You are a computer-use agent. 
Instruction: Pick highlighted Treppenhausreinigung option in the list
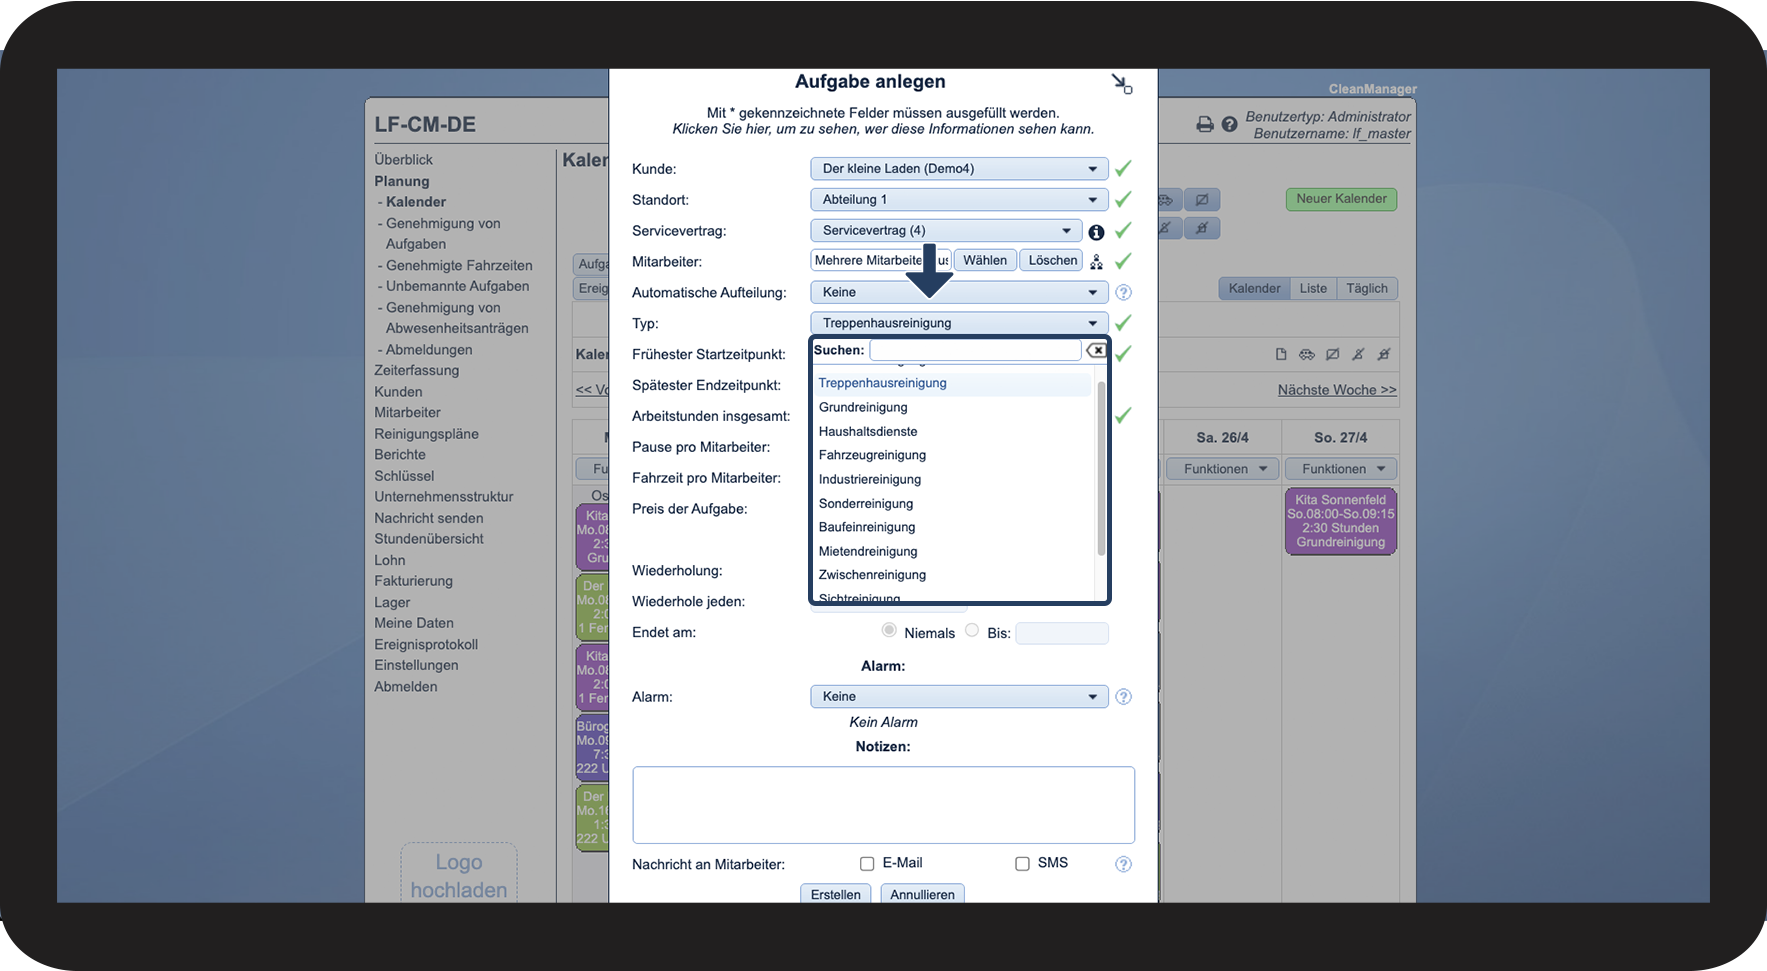(952, 384)
